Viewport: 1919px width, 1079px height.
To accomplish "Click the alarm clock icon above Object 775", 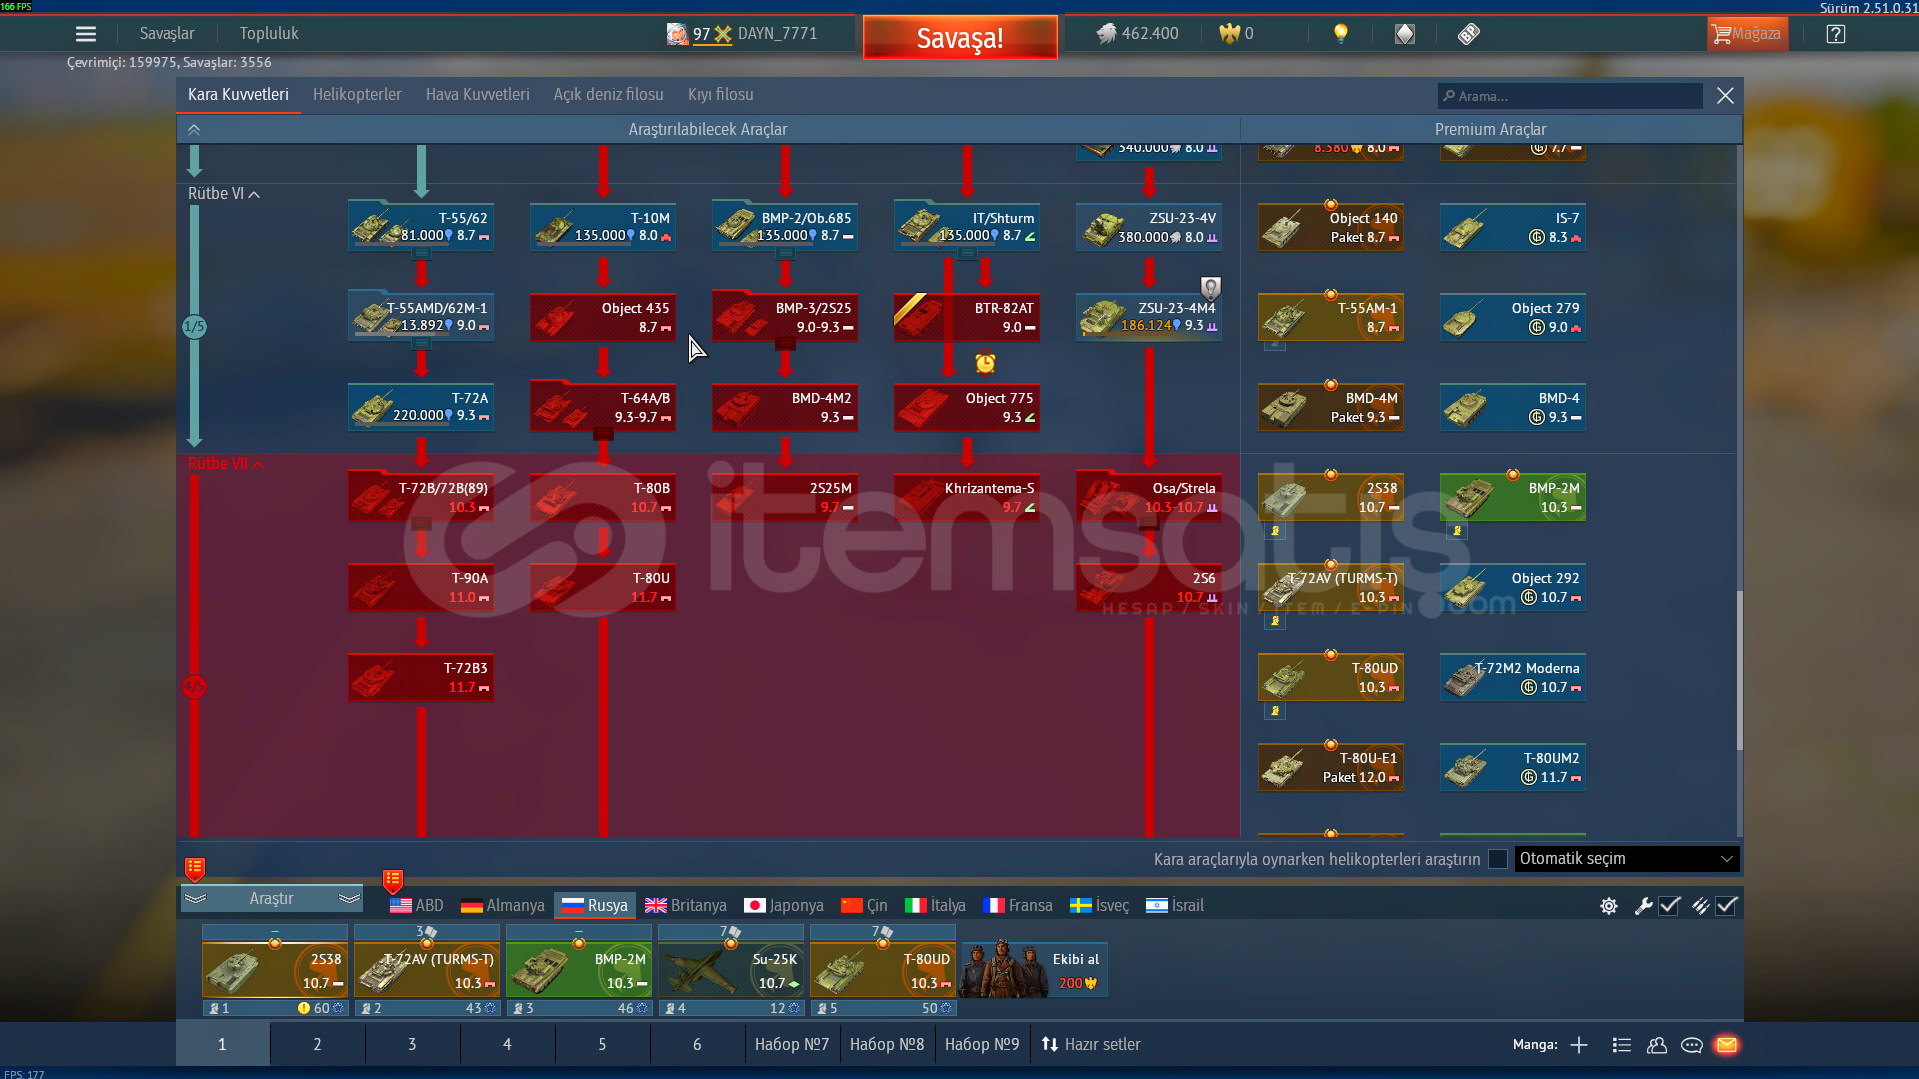I will click(x=985, y=362).
